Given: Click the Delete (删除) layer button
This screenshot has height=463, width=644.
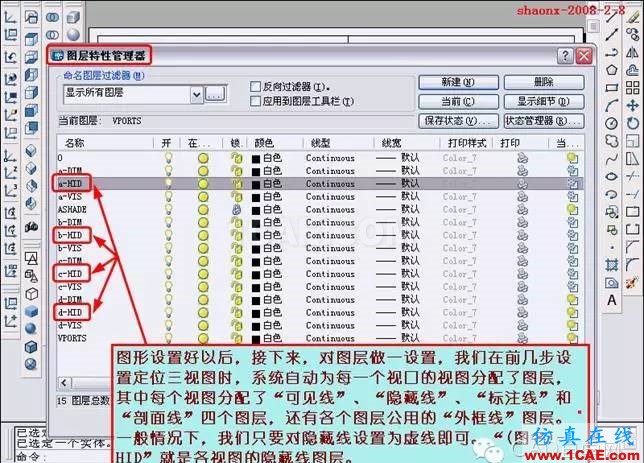Looking at the screenshot, I should coord(544,82).
